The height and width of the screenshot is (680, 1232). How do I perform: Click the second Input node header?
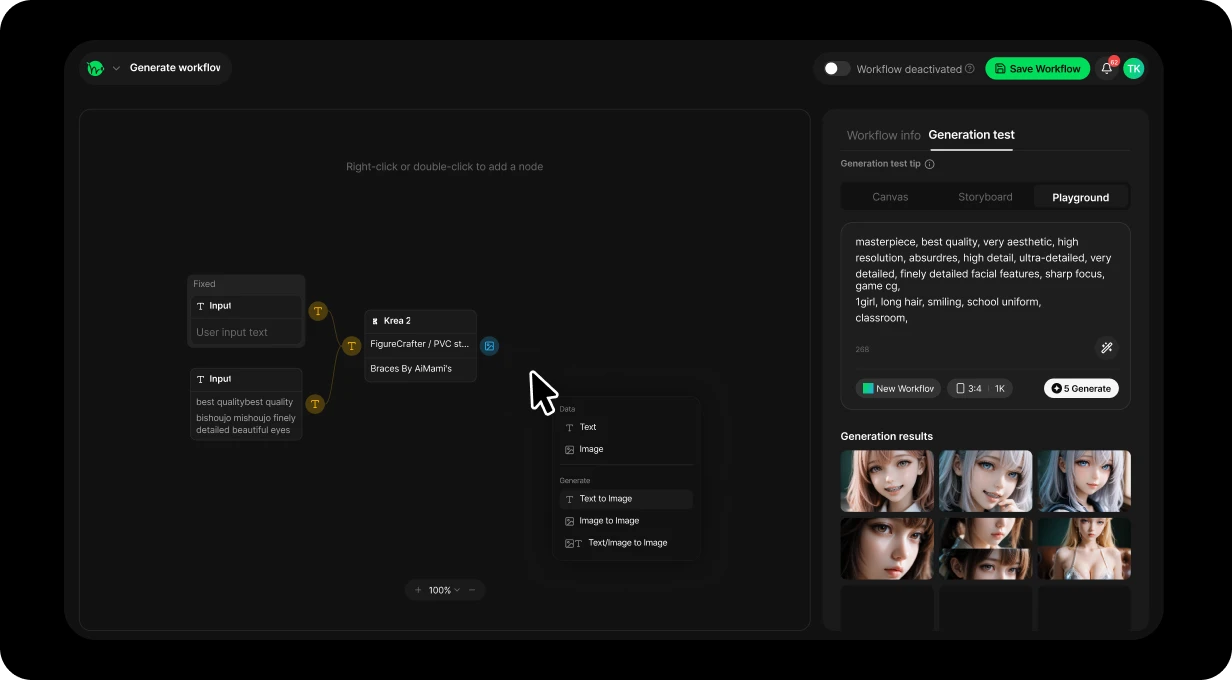pyautogui.click(x=246, y=379)
